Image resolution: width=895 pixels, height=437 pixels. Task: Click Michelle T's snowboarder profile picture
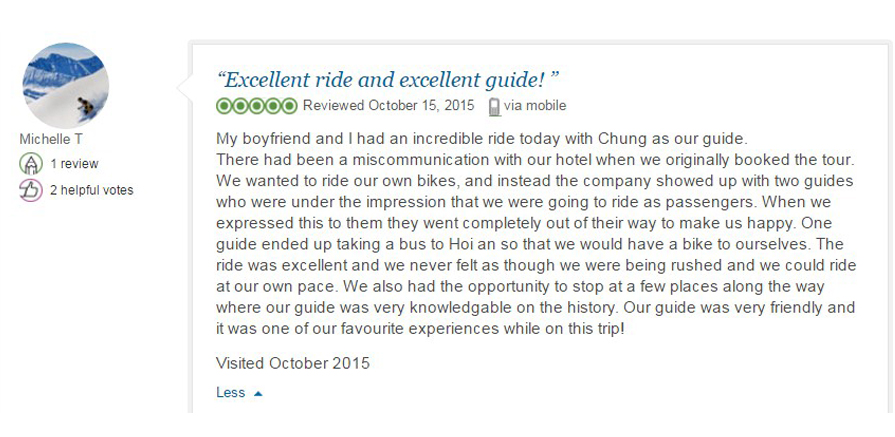click(x=65, y=85)
